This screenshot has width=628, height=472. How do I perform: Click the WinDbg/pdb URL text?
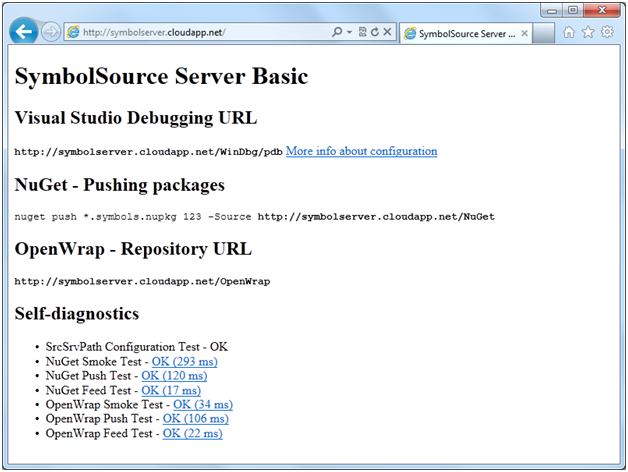(x=149, y=152)
